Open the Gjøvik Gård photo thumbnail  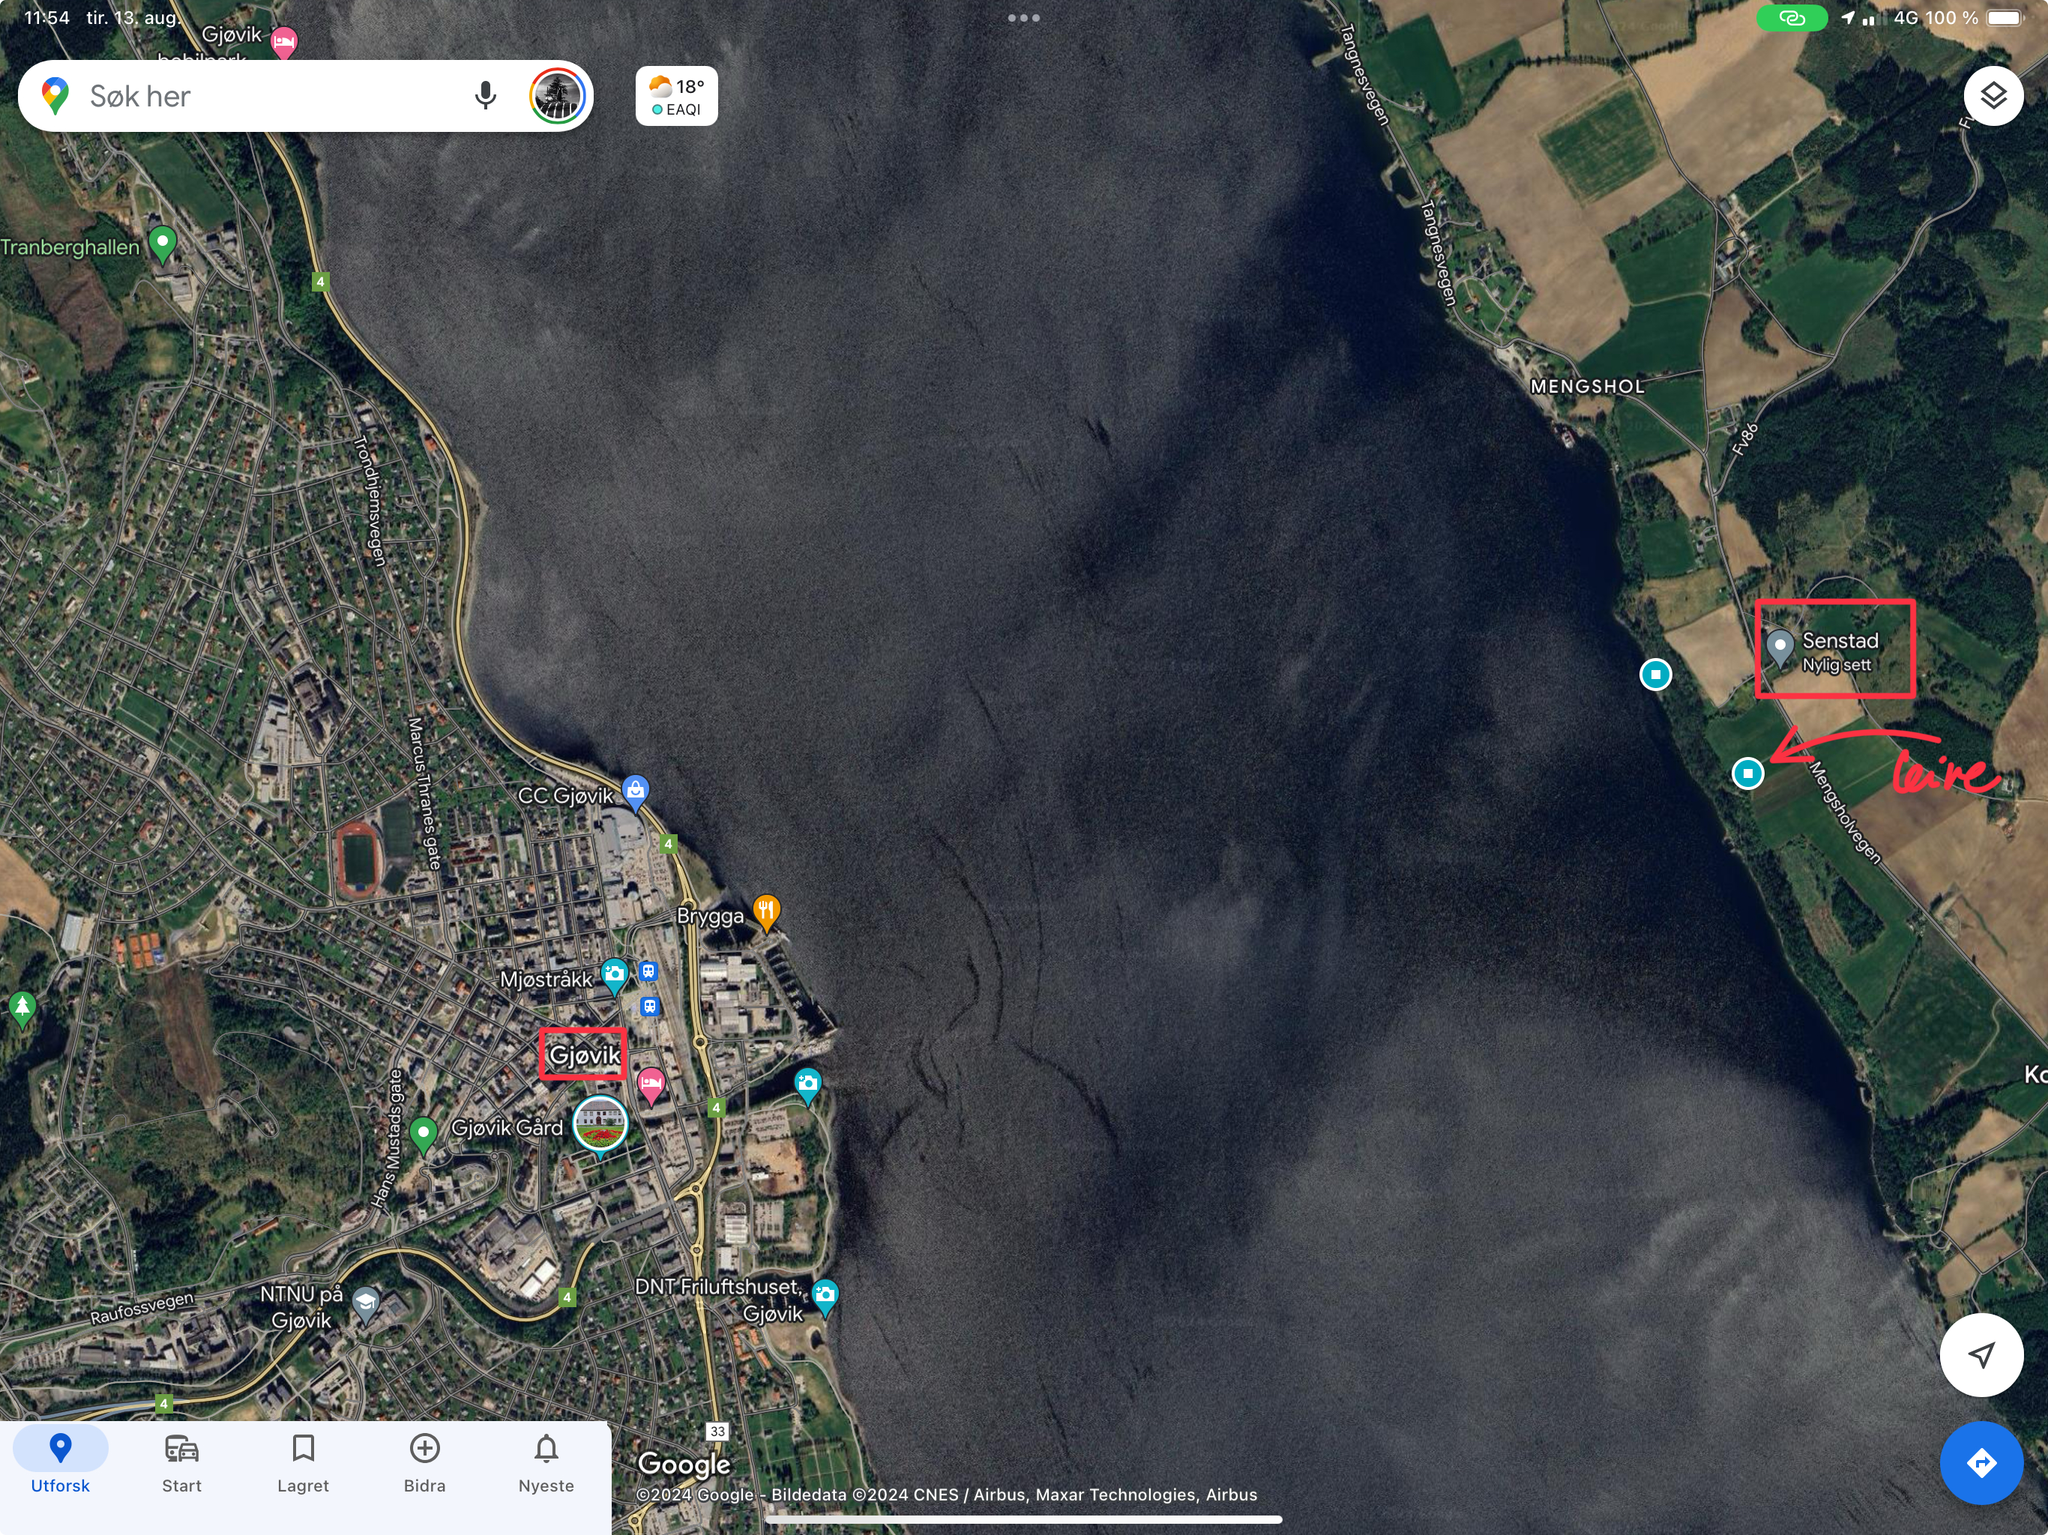click(600, 1124)
